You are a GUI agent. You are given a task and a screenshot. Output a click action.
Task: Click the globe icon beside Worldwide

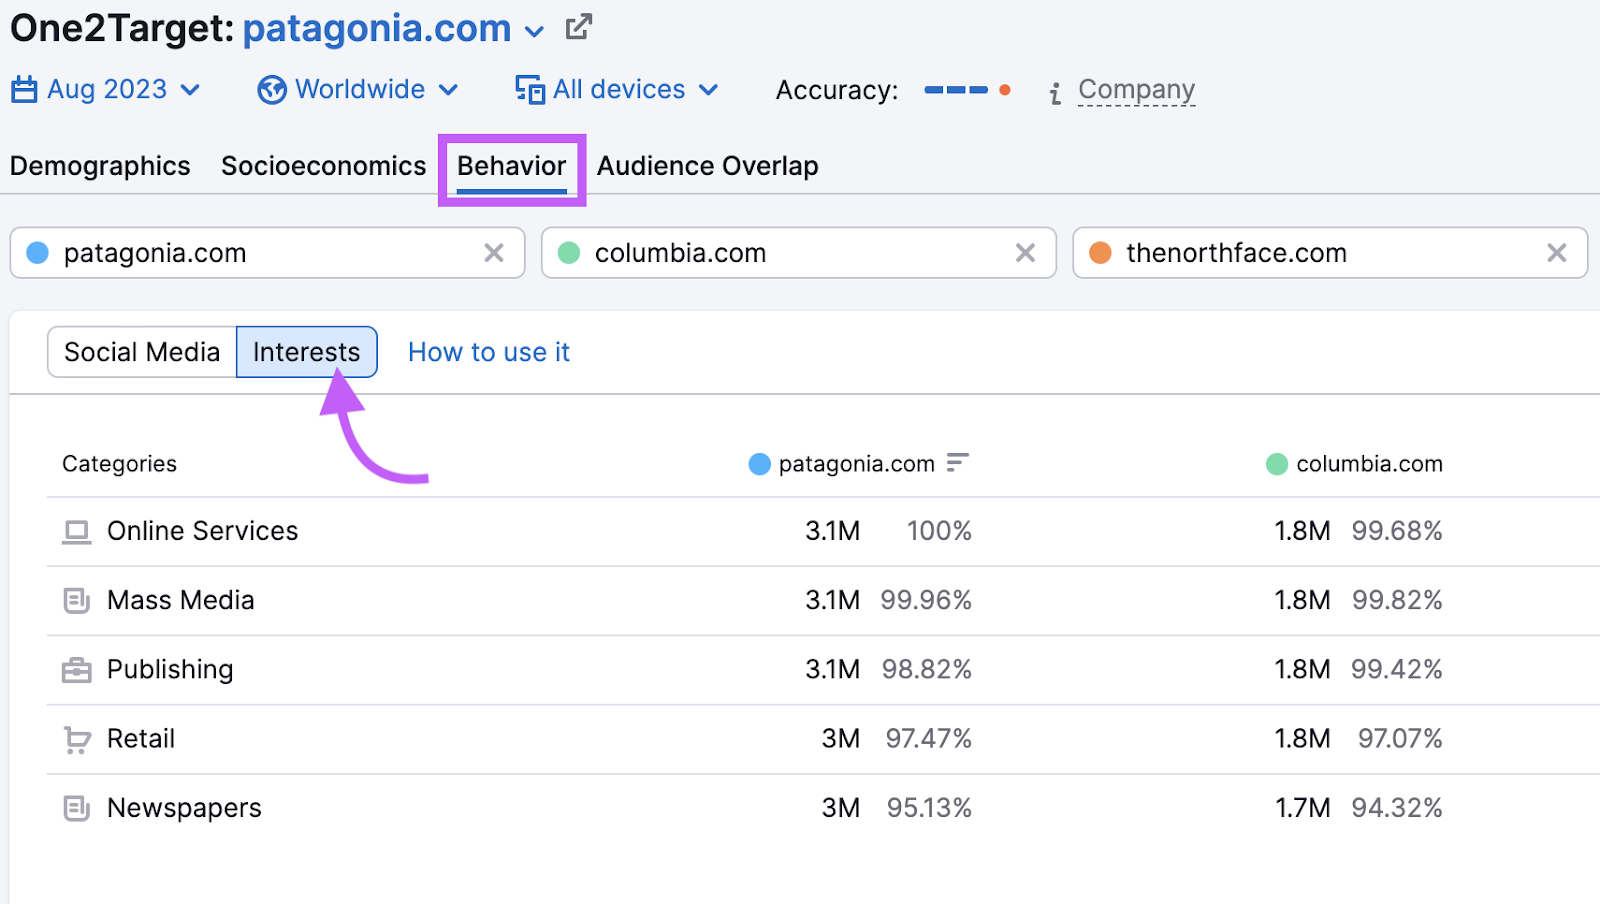(x=272, y=90)
